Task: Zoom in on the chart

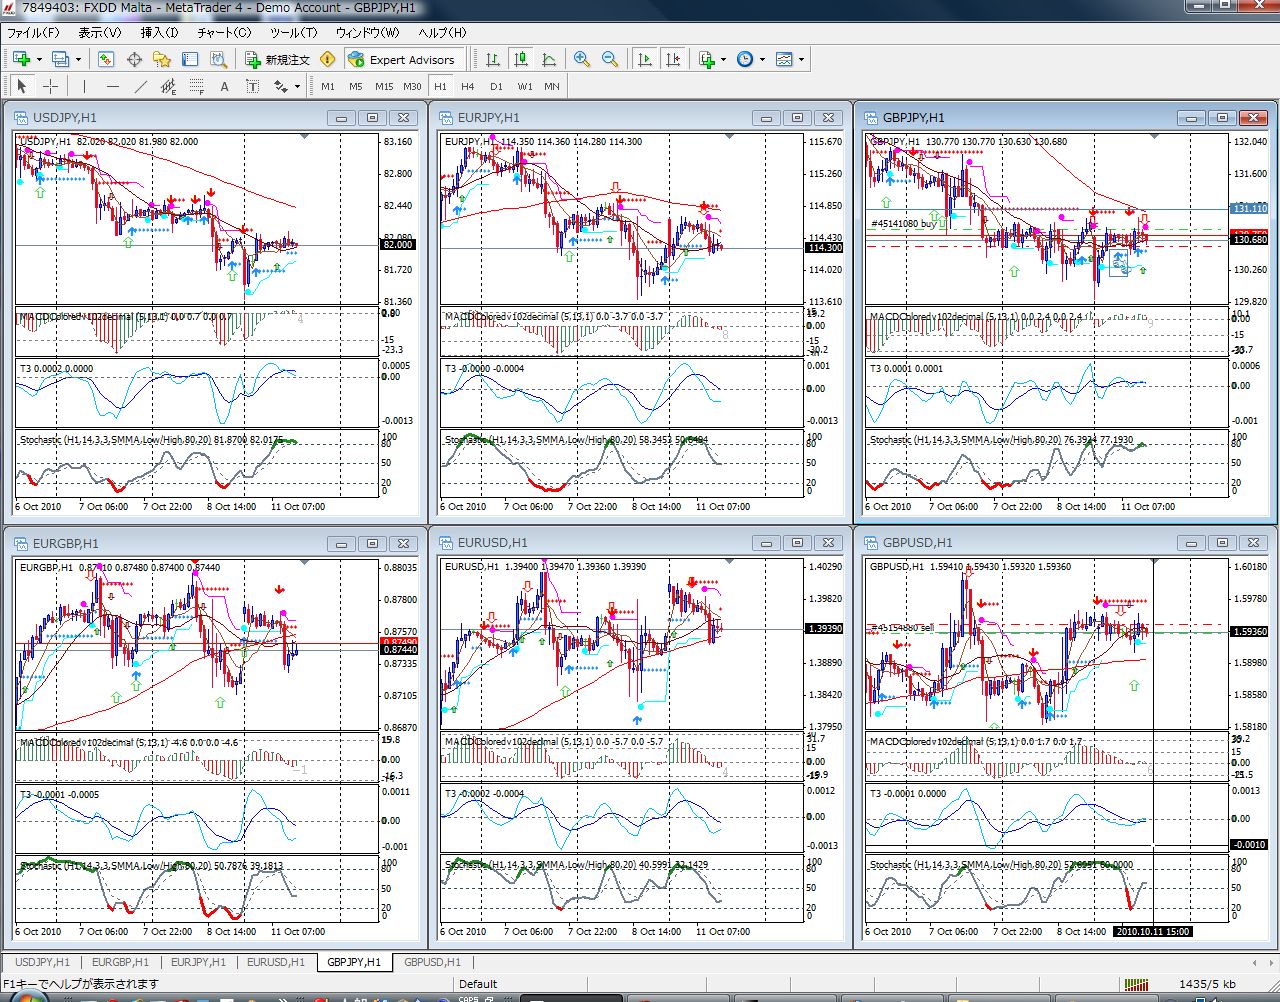Action: (x=581, y=59)
